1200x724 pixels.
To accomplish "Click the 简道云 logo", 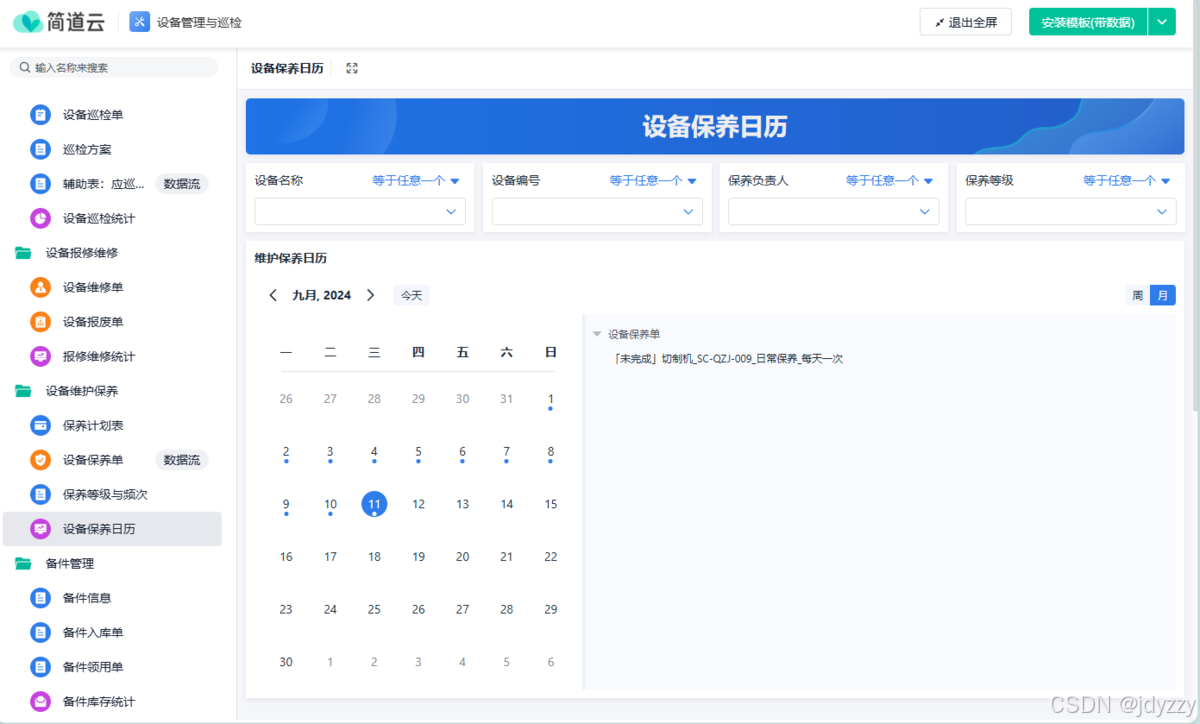I will tap(59, 21).
